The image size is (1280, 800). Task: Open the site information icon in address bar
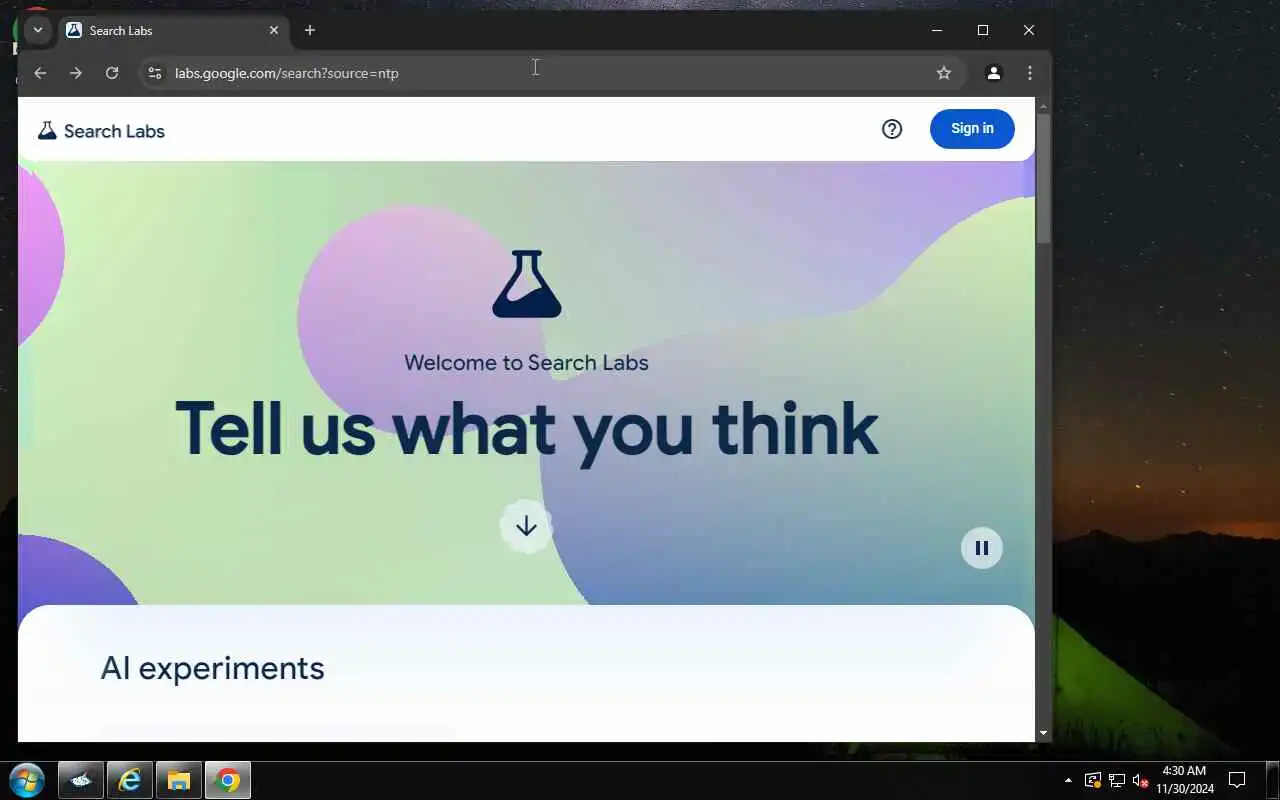point(154,73)
